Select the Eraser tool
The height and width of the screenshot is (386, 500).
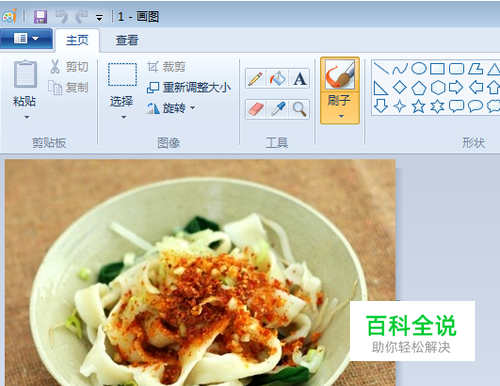pyautogui.click(x=256, y=109)
